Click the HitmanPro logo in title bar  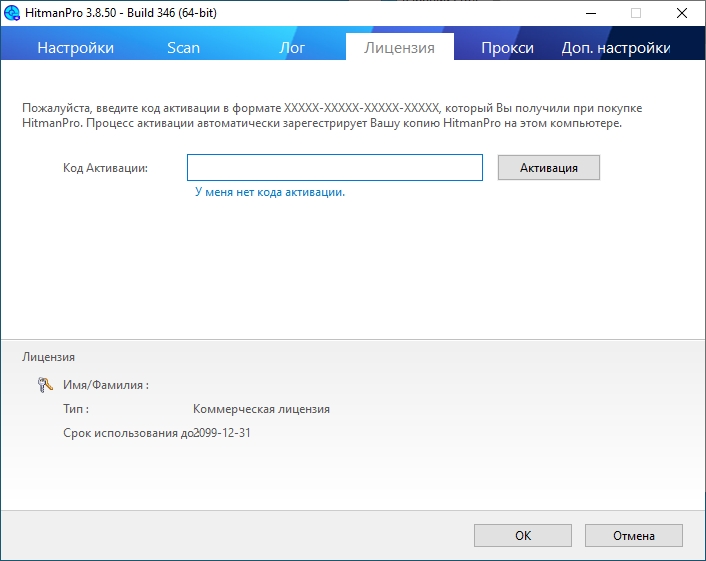[12, 13]
